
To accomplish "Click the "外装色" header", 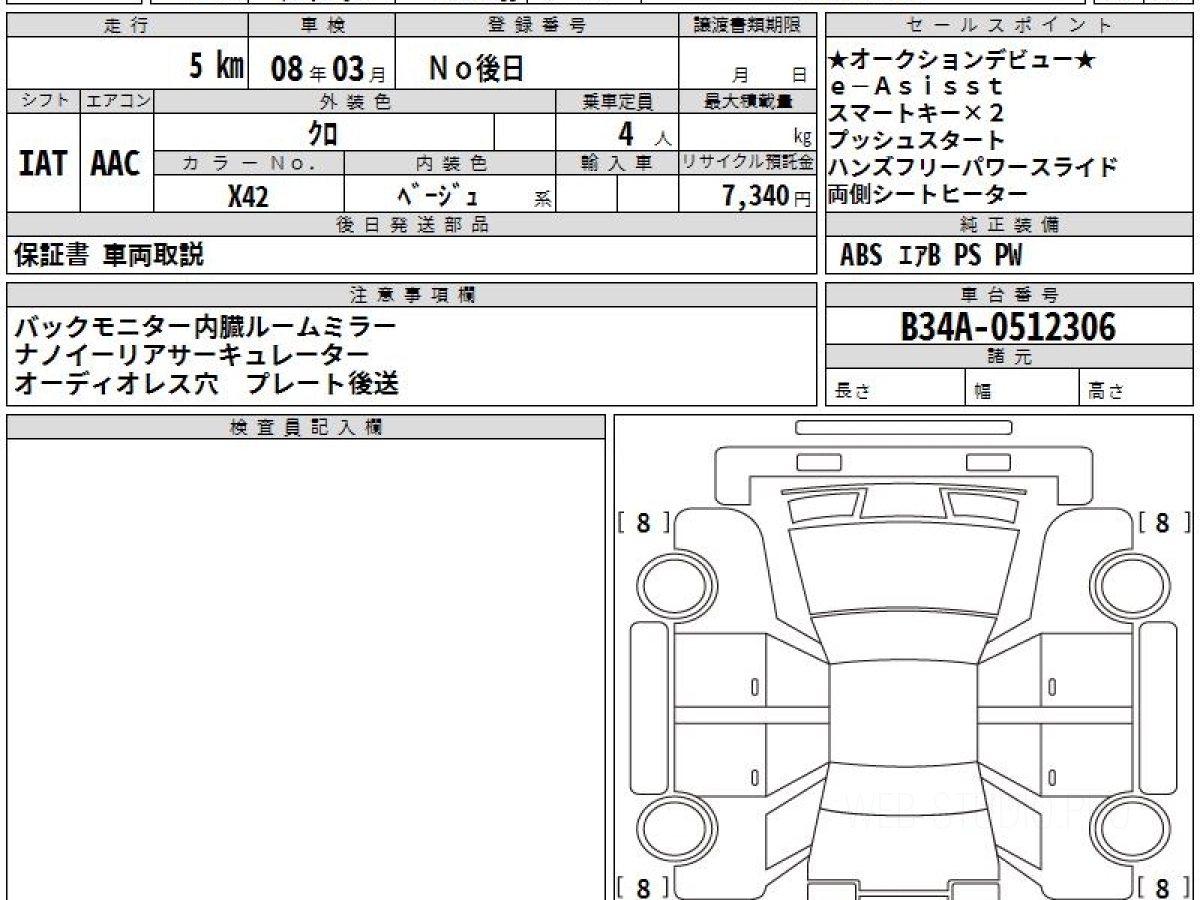I will coord(355,101).
